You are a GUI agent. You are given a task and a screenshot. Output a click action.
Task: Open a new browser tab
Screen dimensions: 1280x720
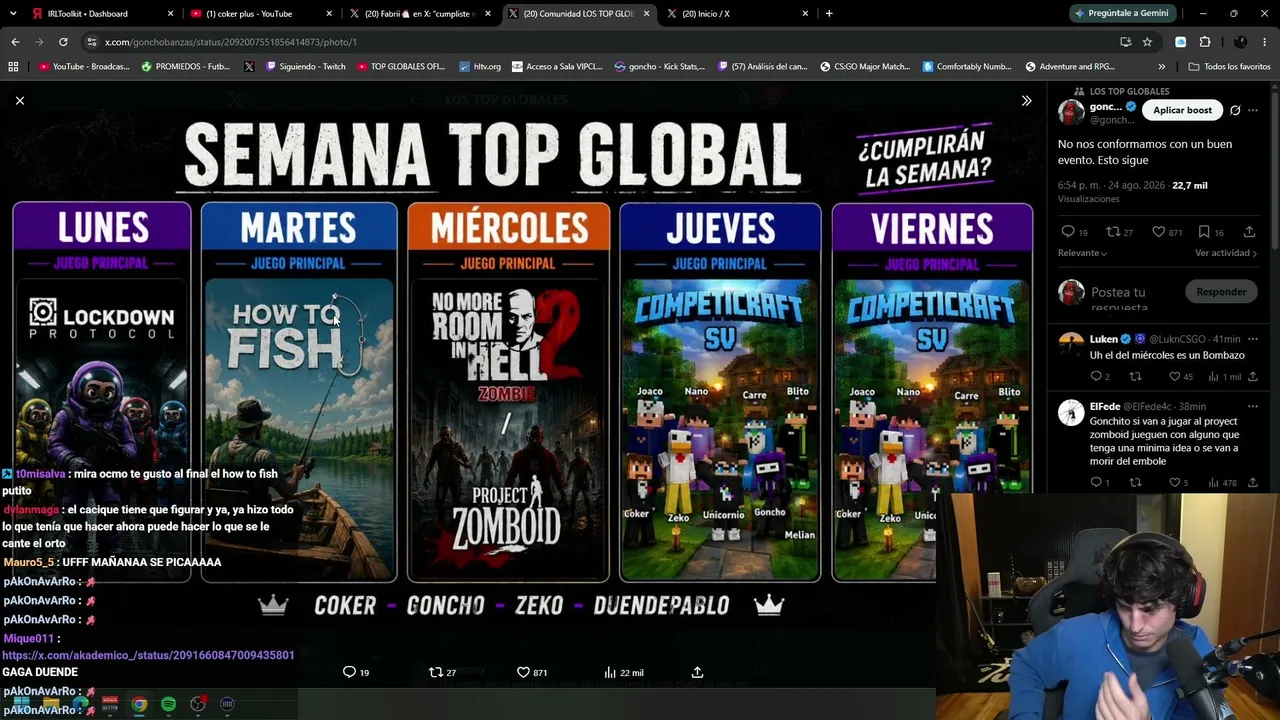[829, 13]
